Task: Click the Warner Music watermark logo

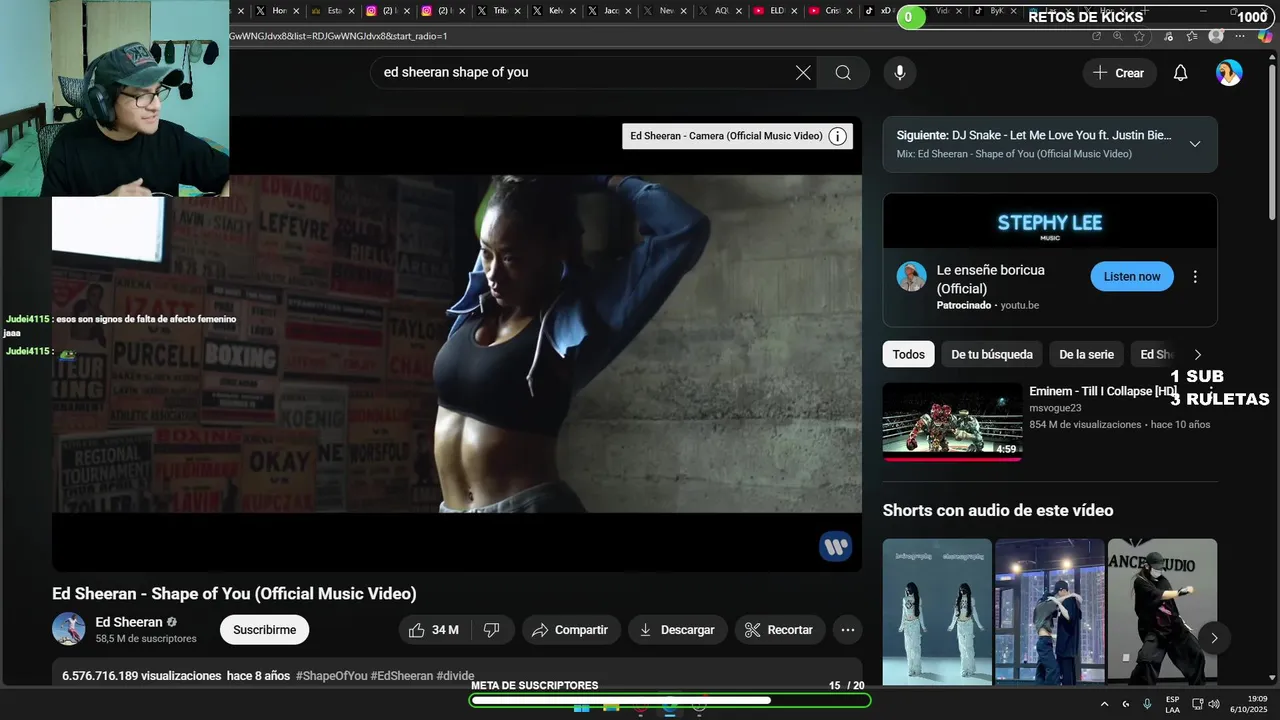Action: click(x=836, y=546)
